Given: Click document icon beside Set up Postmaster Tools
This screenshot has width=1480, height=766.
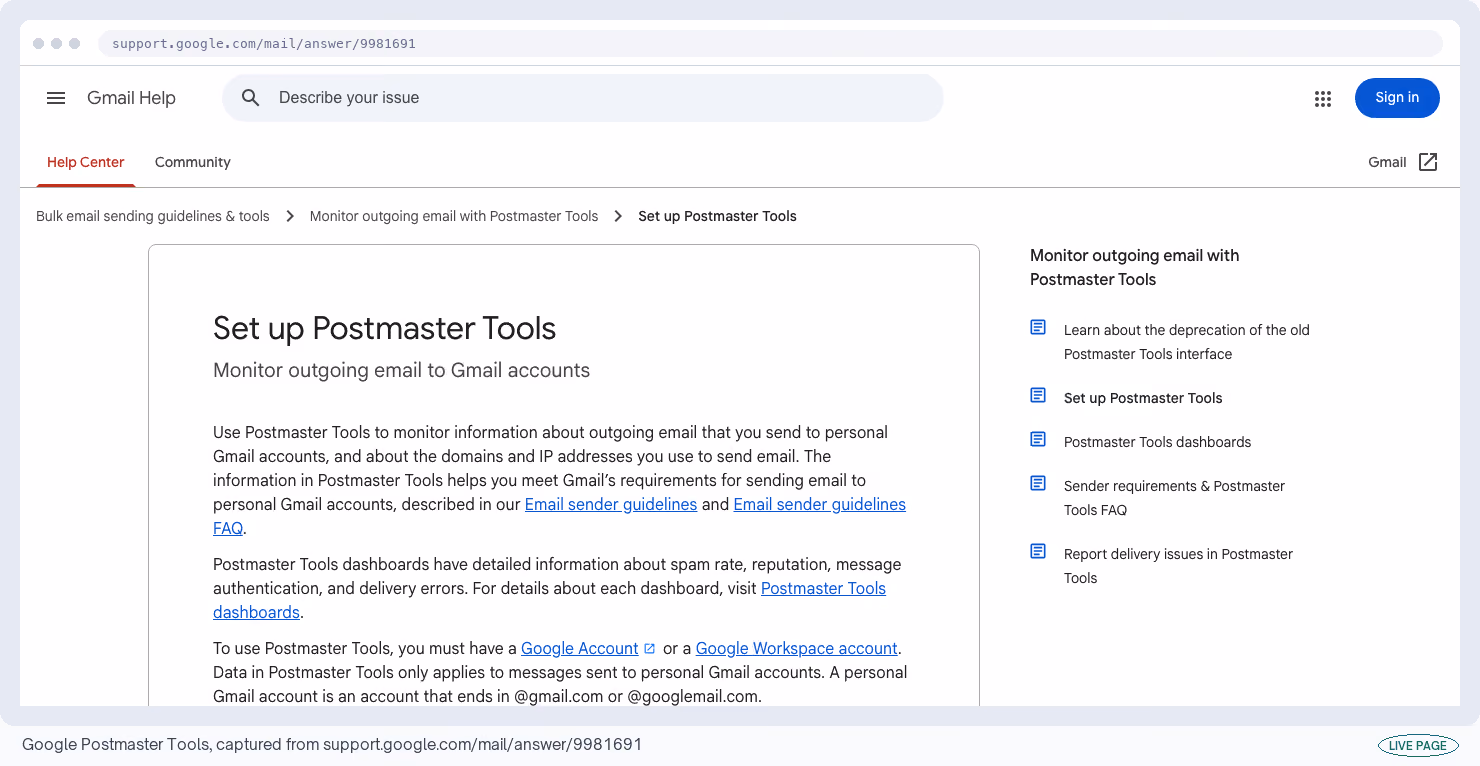Looking at the screenshot, I should click(1038, 396).
